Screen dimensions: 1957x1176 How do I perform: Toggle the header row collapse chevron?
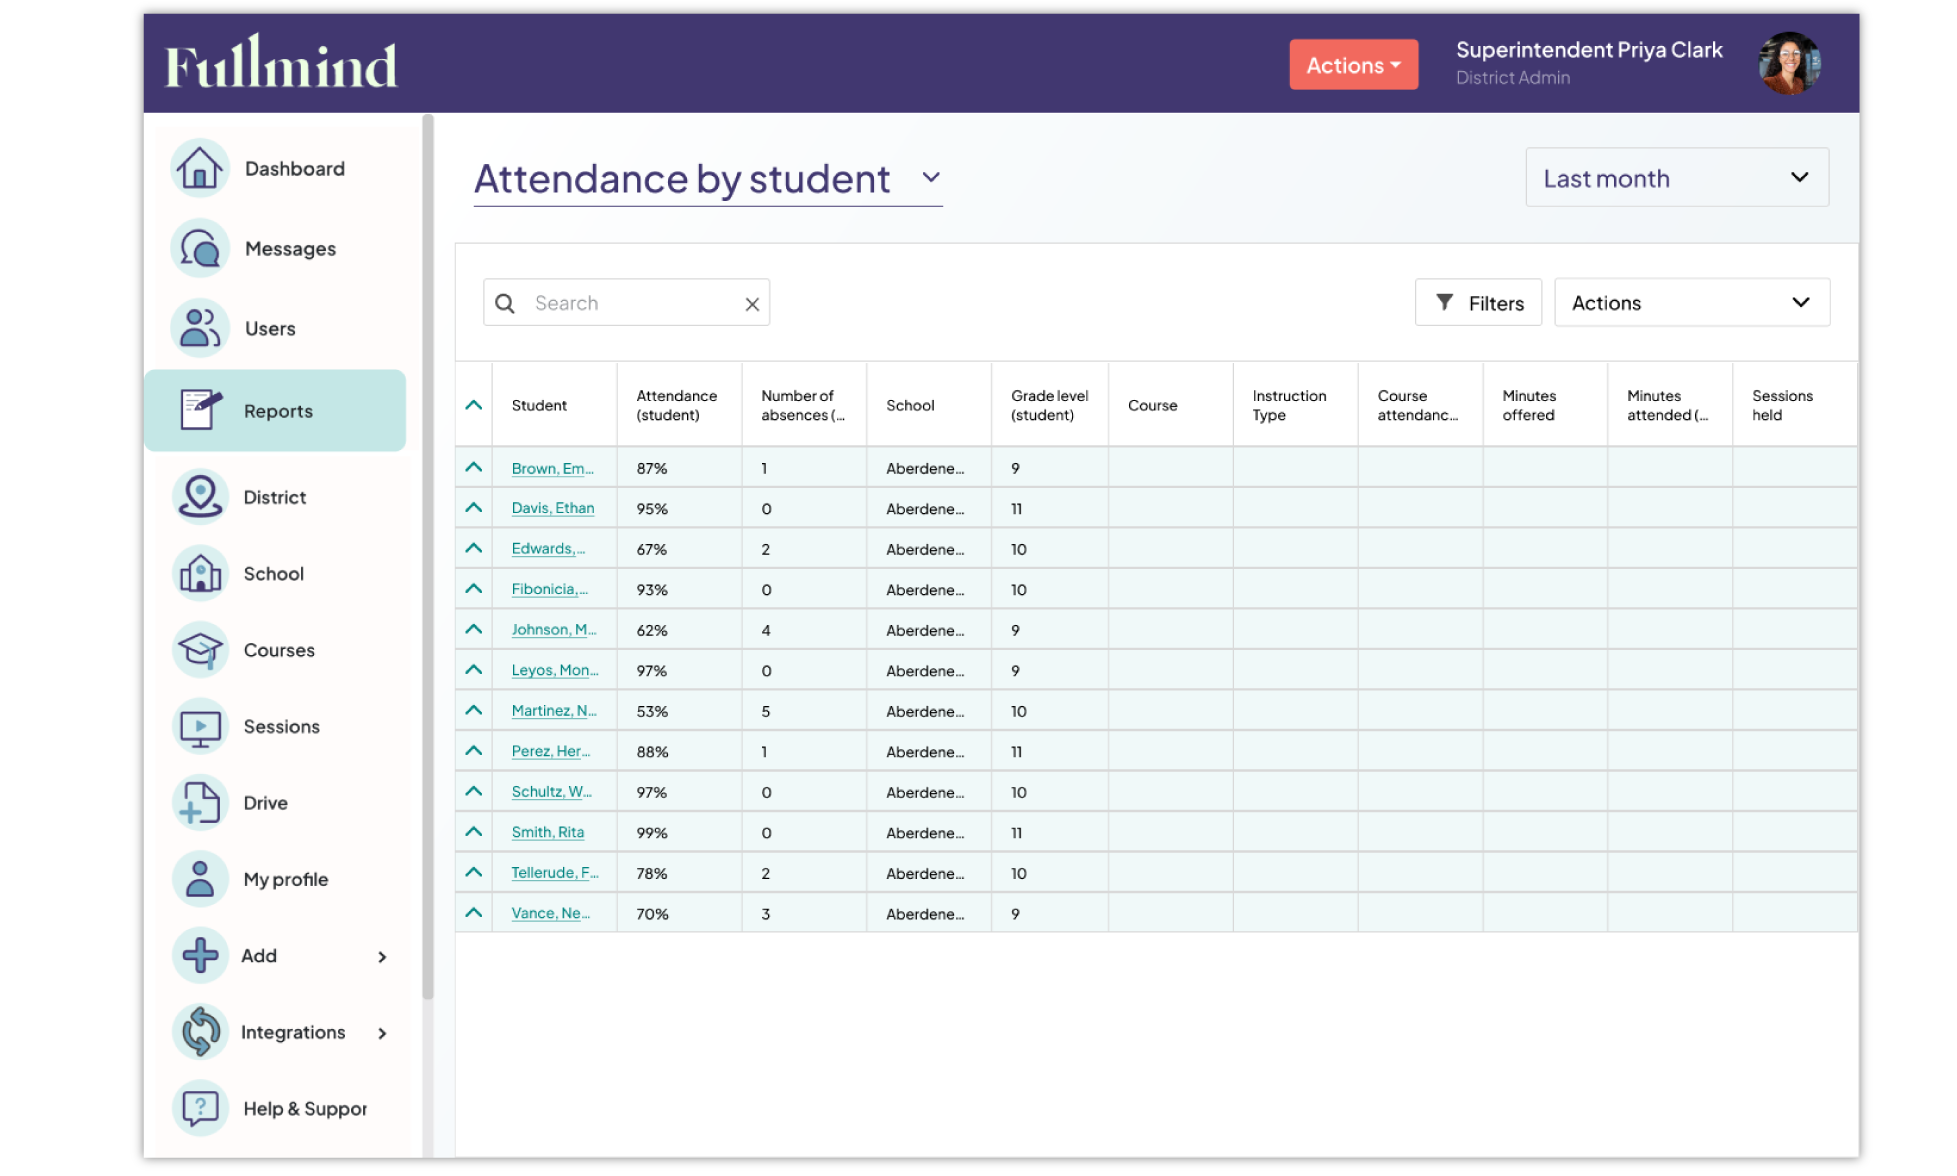point(474,405)
